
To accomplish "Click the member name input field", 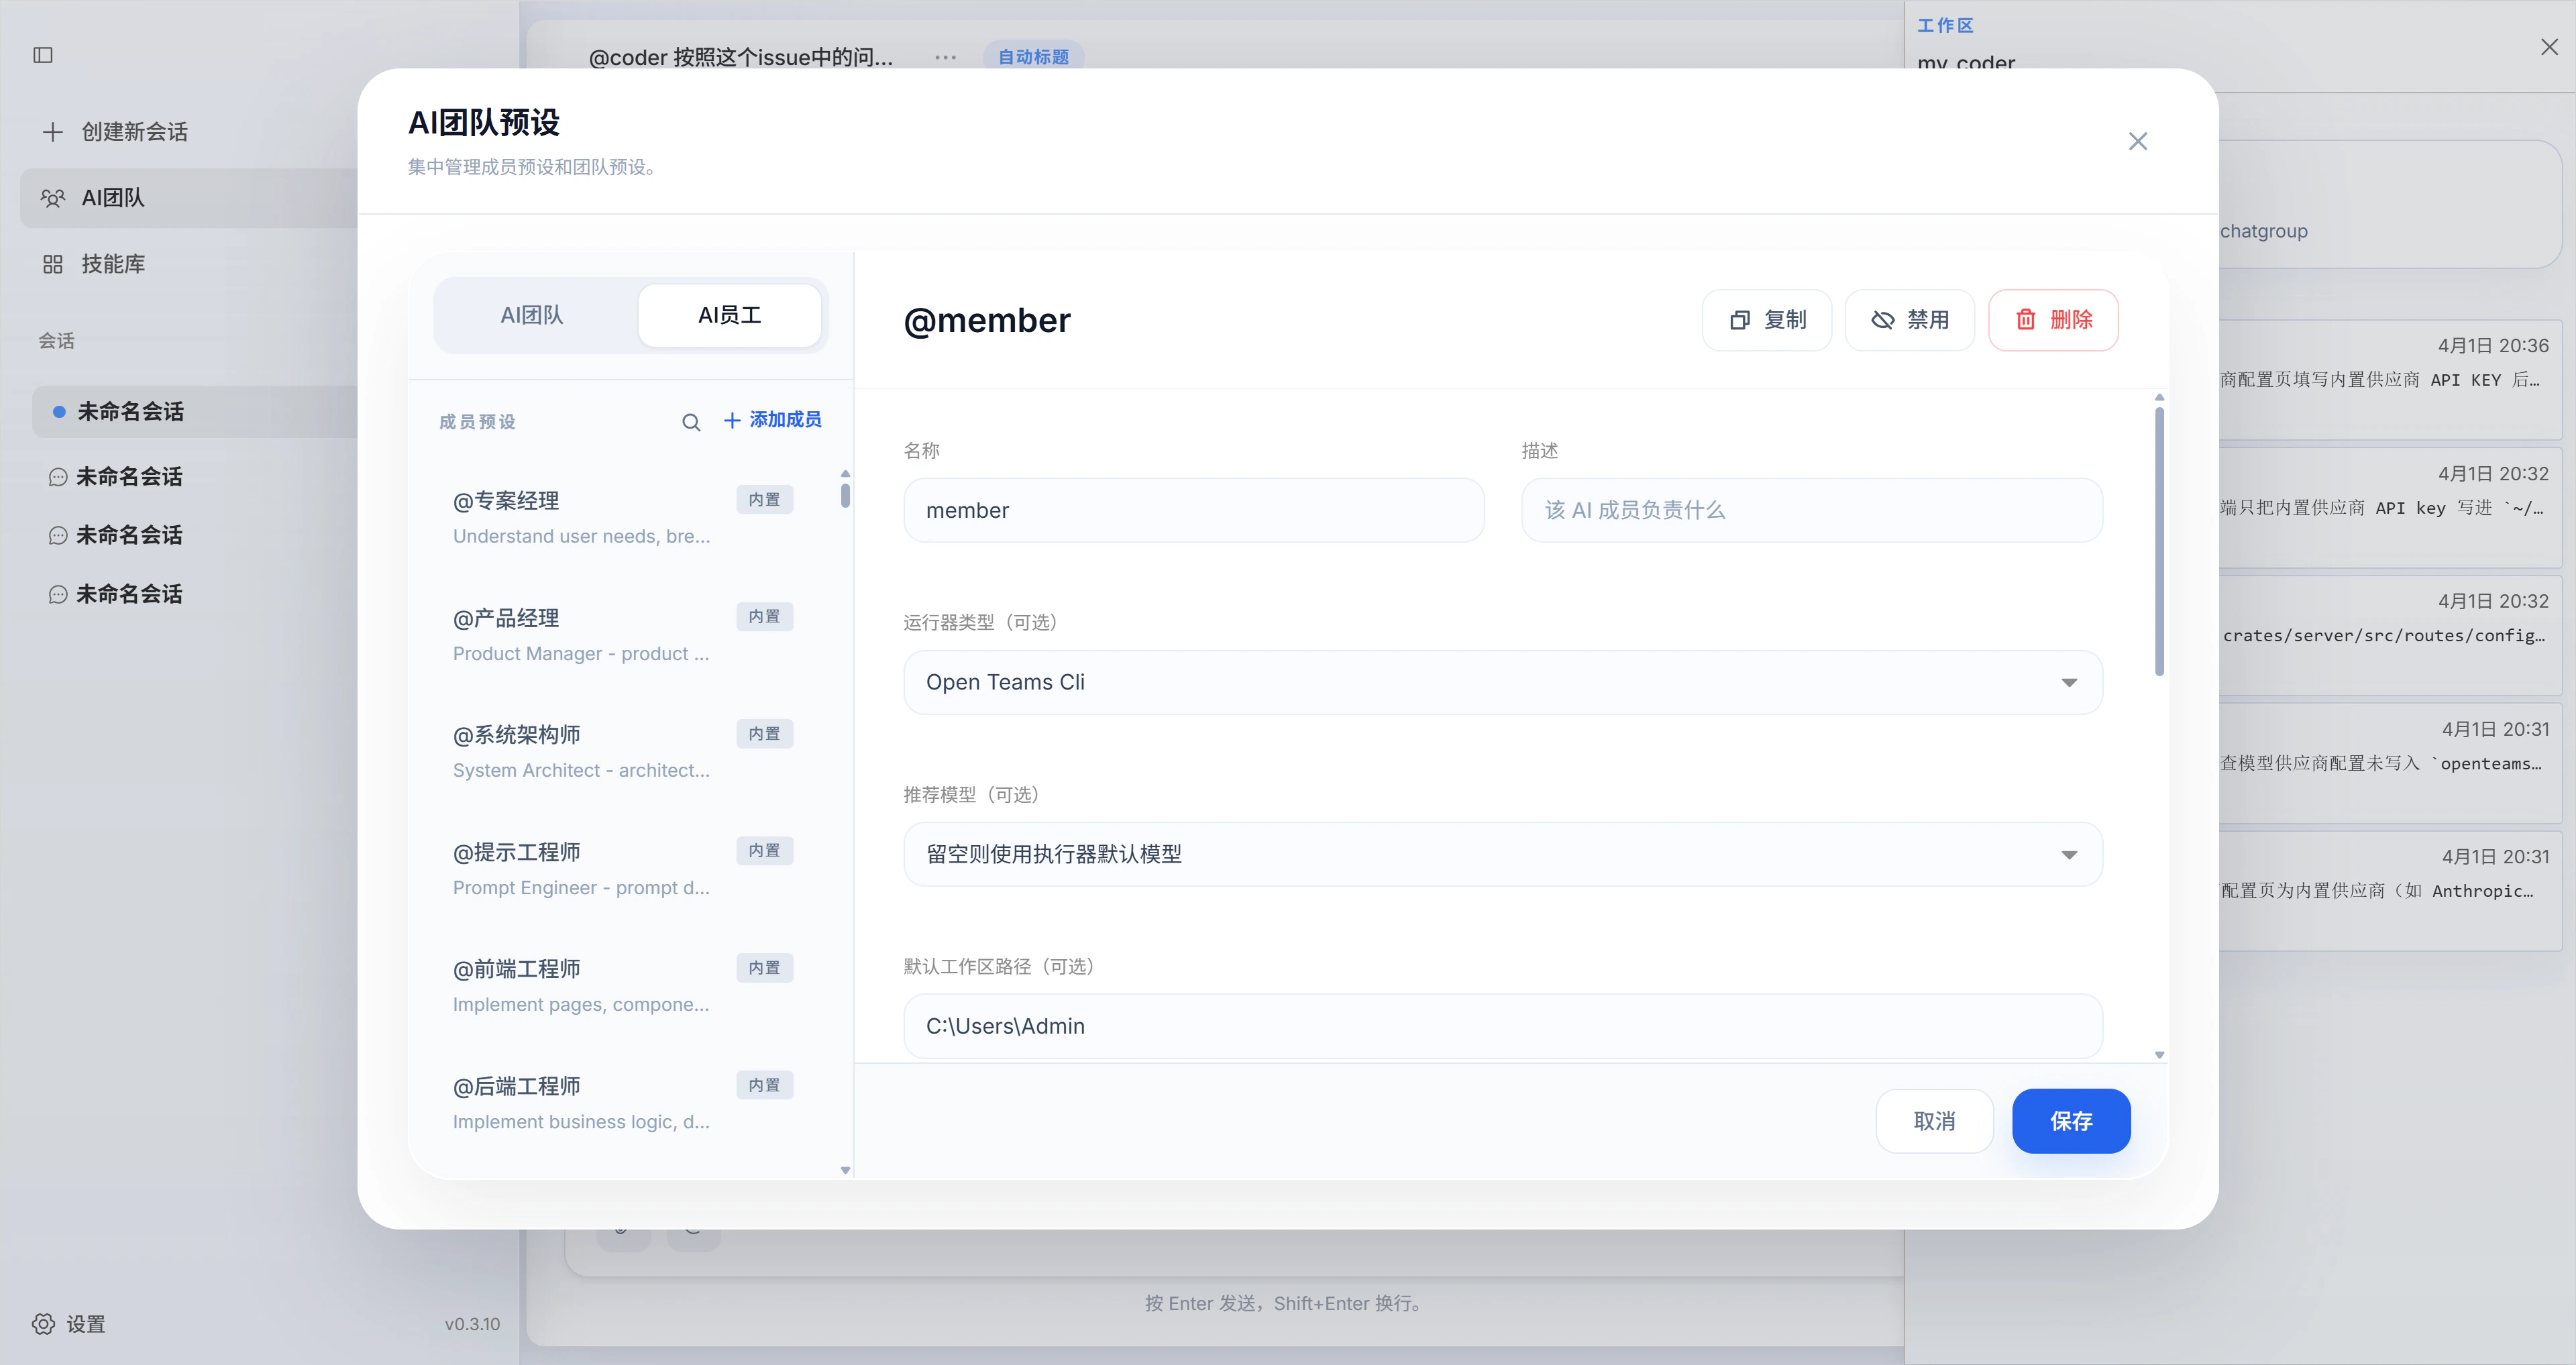I will [1193, 510].
